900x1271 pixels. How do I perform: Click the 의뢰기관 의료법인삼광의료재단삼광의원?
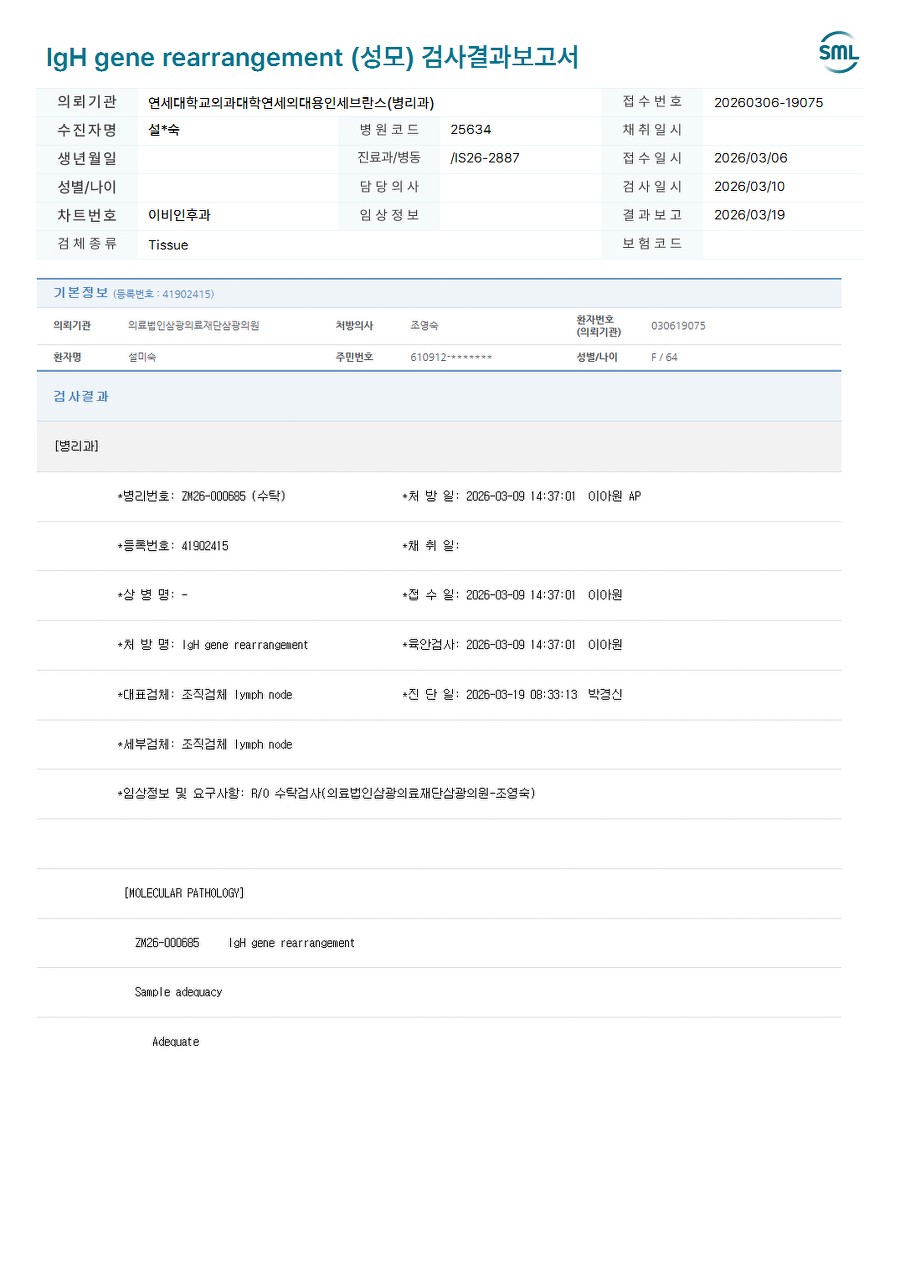(x=193, y=326)
